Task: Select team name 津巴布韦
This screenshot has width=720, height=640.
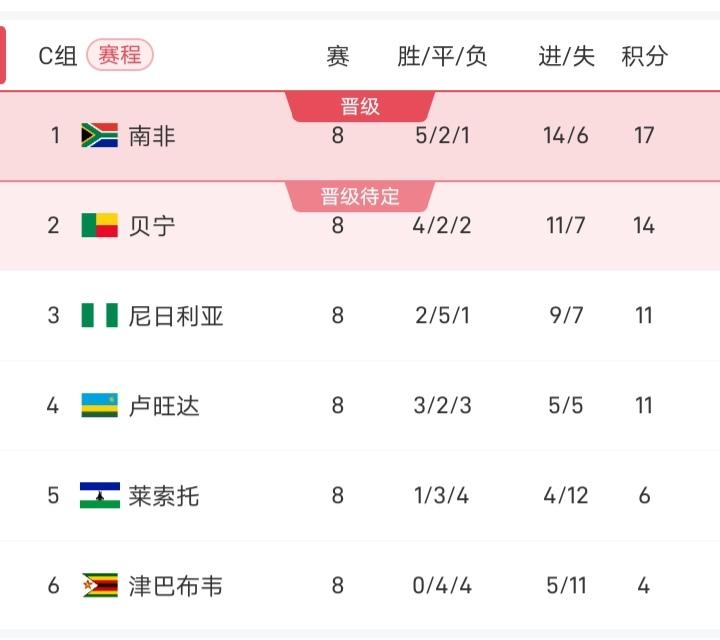Action: (x=176, y=586)
